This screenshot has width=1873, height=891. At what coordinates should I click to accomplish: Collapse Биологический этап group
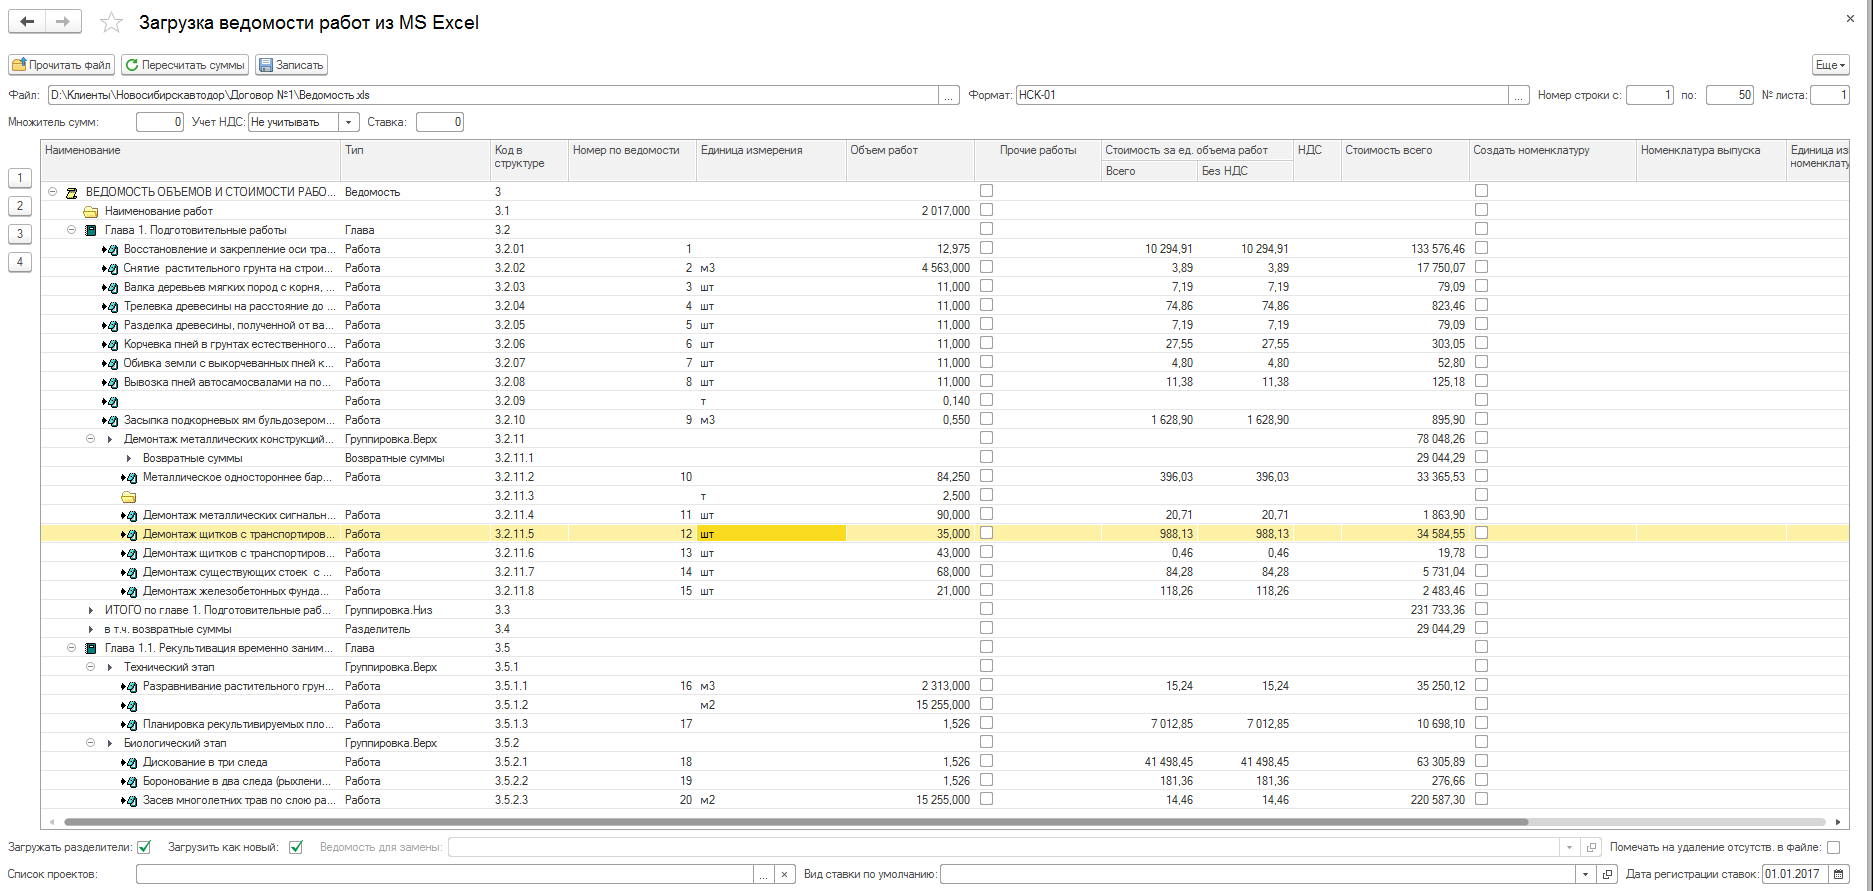[90, 743]
